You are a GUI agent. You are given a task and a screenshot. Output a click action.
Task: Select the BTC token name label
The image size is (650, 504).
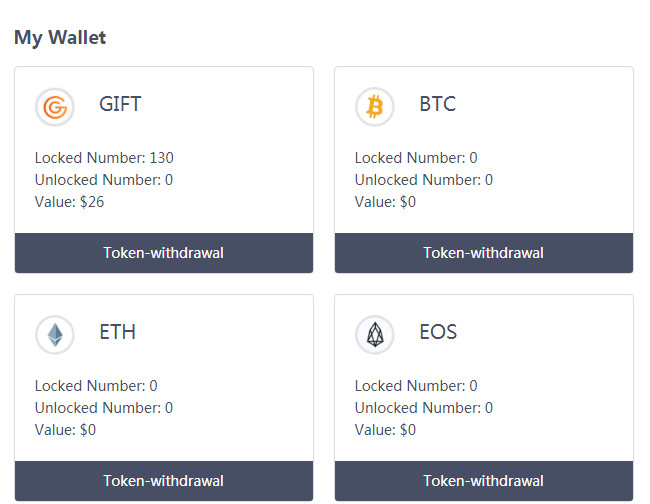pos(437,104)
